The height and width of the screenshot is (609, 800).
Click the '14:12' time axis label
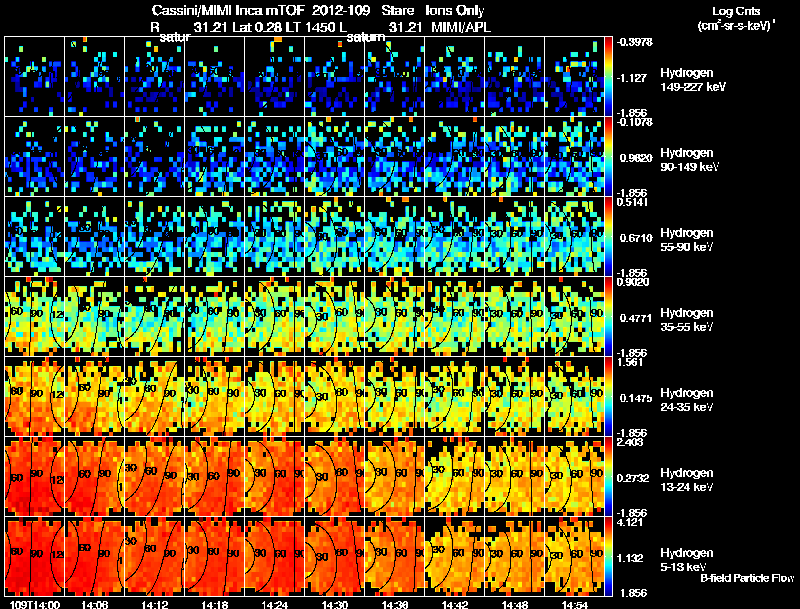tap(155, 604)
